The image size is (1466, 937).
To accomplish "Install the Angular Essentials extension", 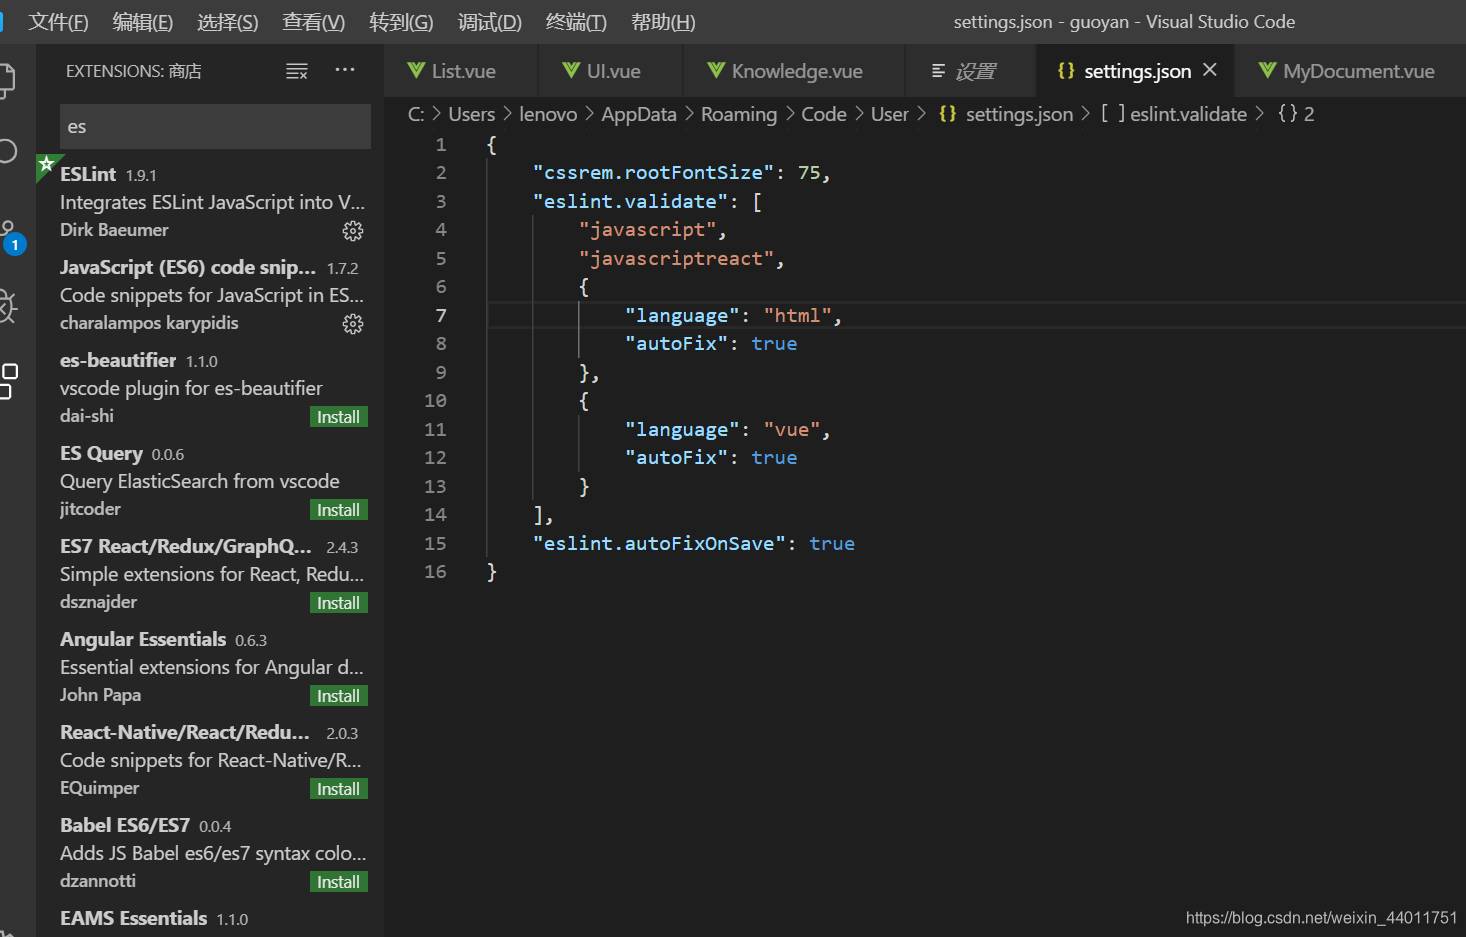I will point(339,696).
